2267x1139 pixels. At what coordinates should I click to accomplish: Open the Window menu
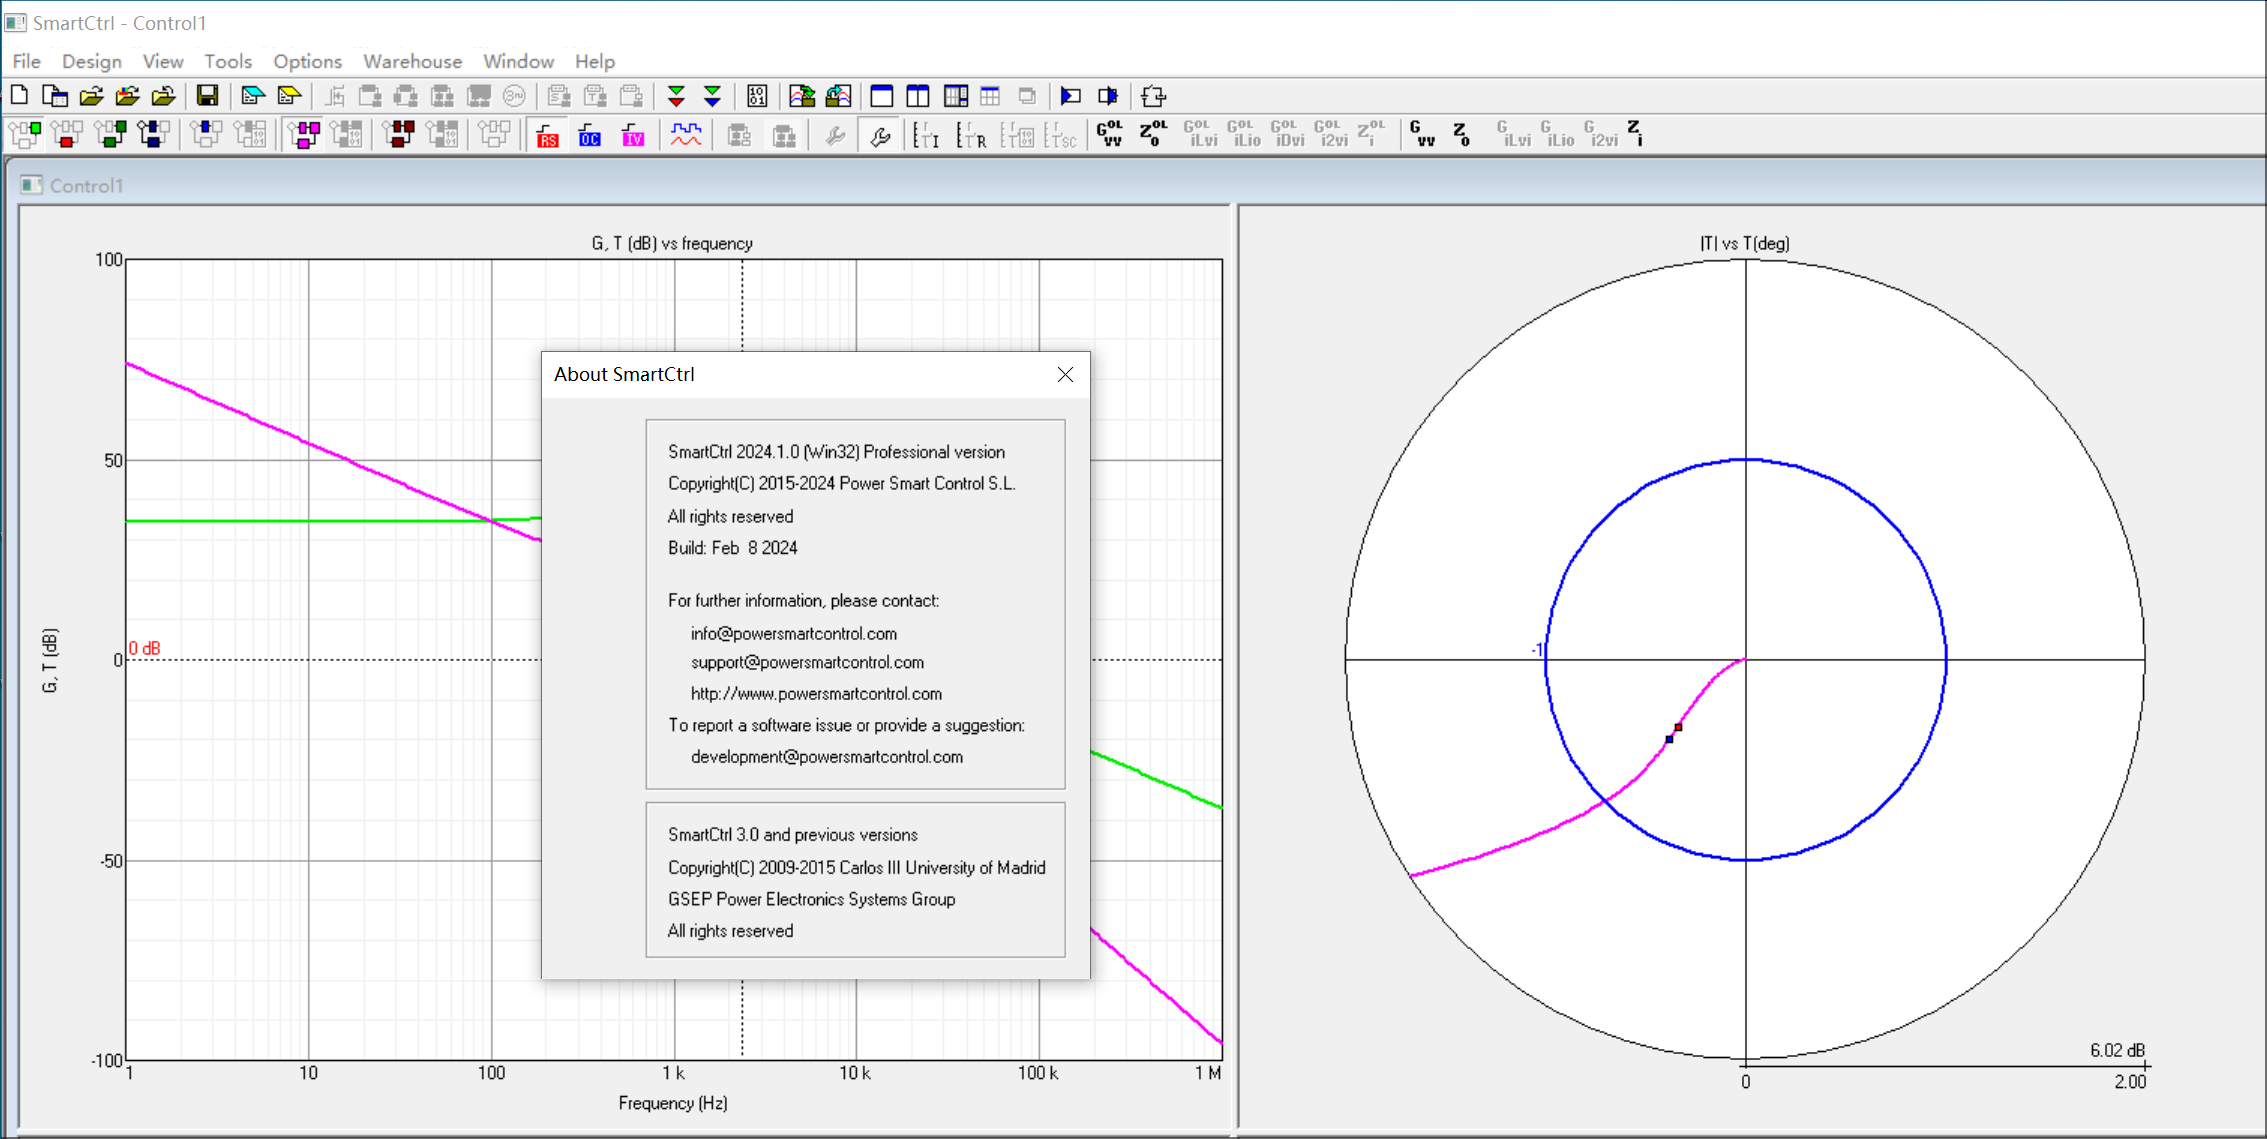(x=518, y=61)
